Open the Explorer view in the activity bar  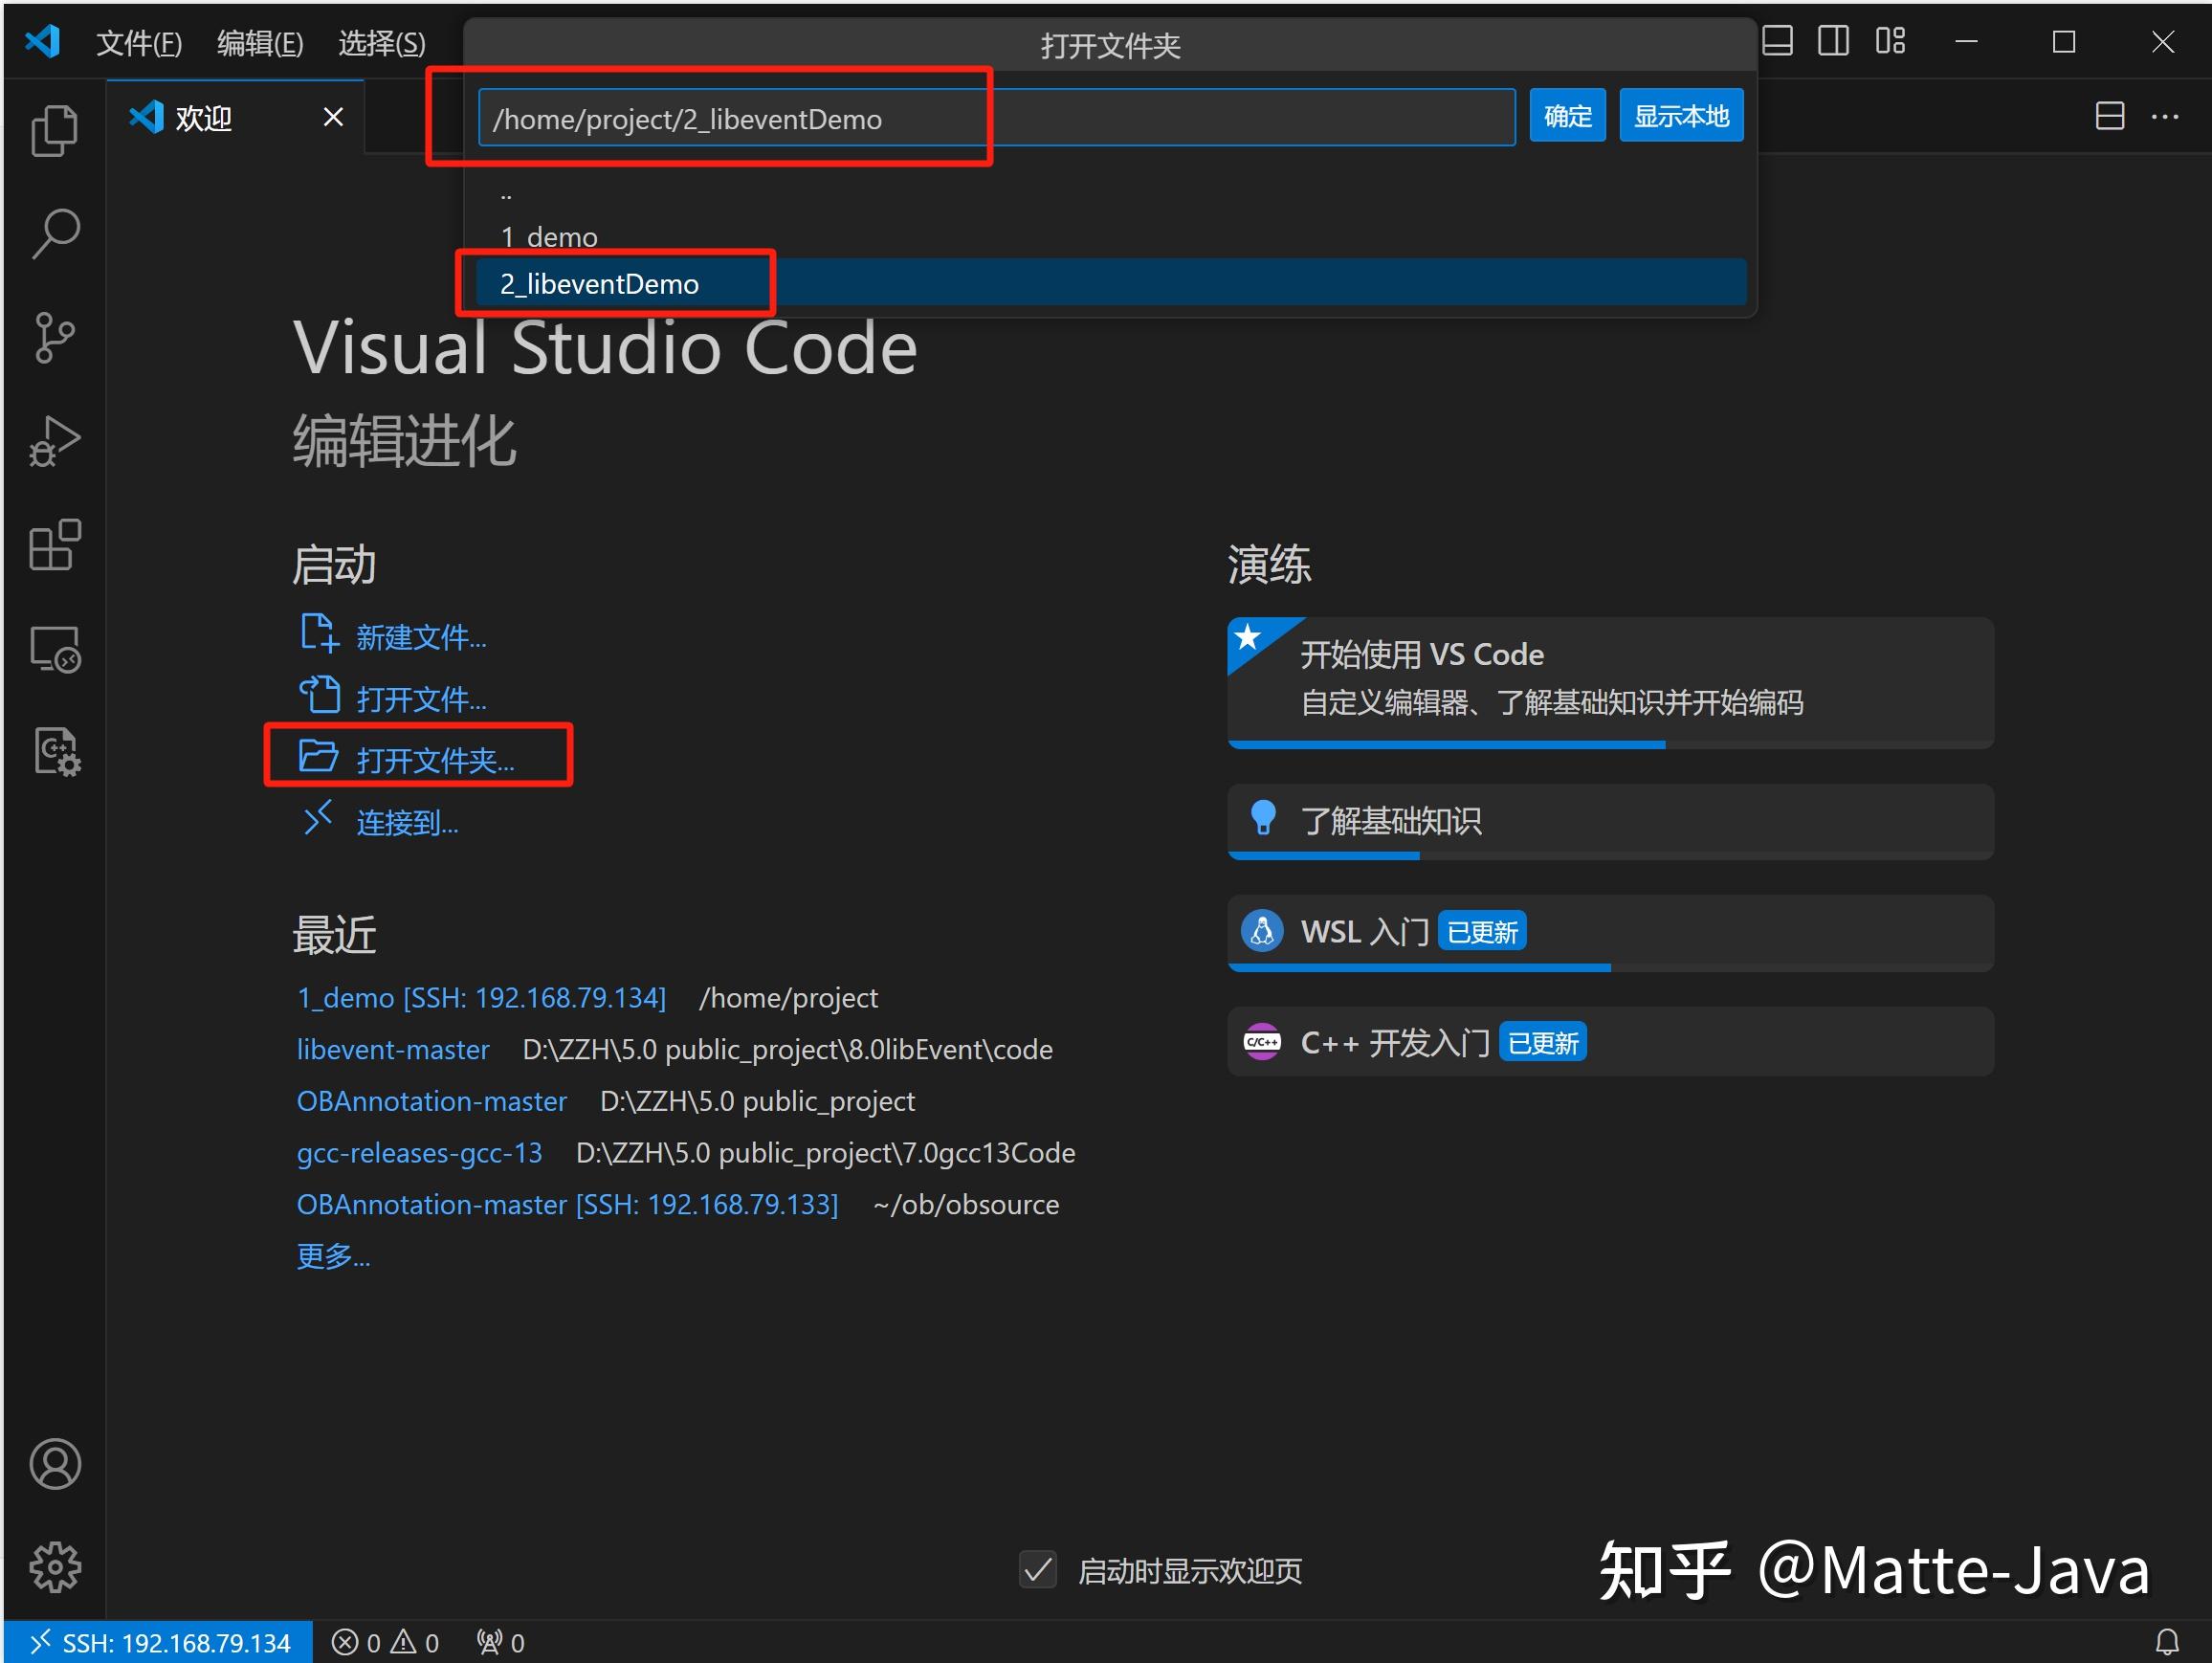[x=55, y=130]
